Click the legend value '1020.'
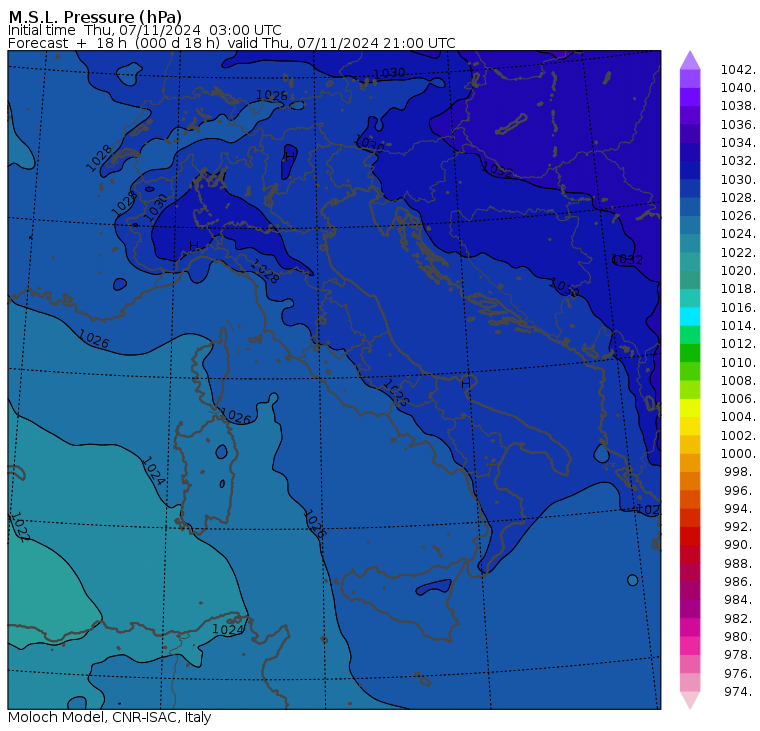The width and height of the screenshot is (760, 731). click(738, 270)
